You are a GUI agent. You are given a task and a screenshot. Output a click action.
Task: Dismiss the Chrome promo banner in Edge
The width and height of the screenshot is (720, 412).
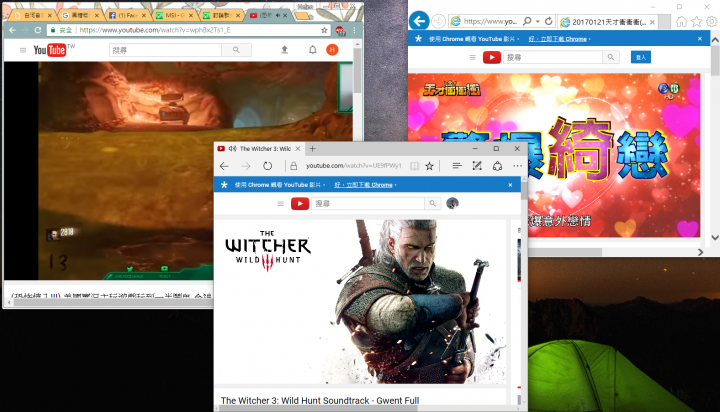510,185
